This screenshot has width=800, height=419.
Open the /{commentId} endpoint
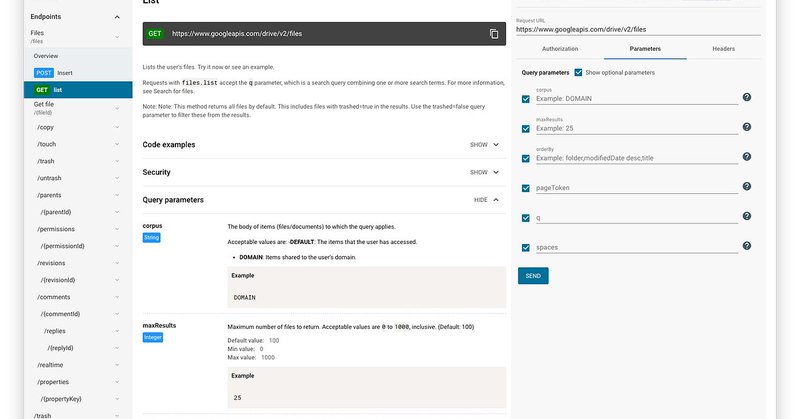[60, 314]
